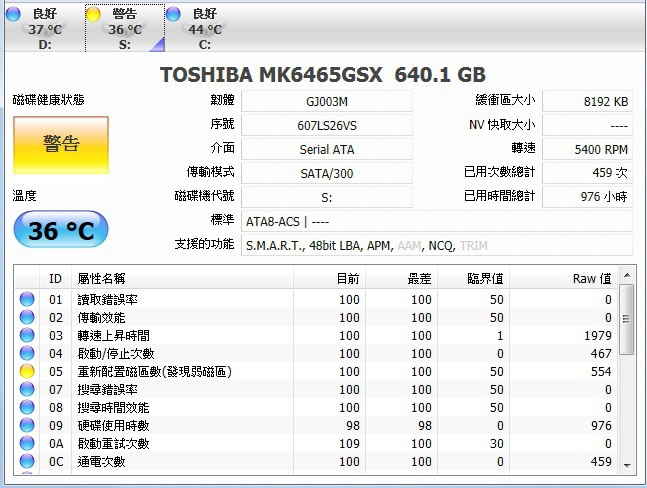Click the blue status orb for drive D:
The height and width of the screenshot is (488, 647).
(13, 14)
